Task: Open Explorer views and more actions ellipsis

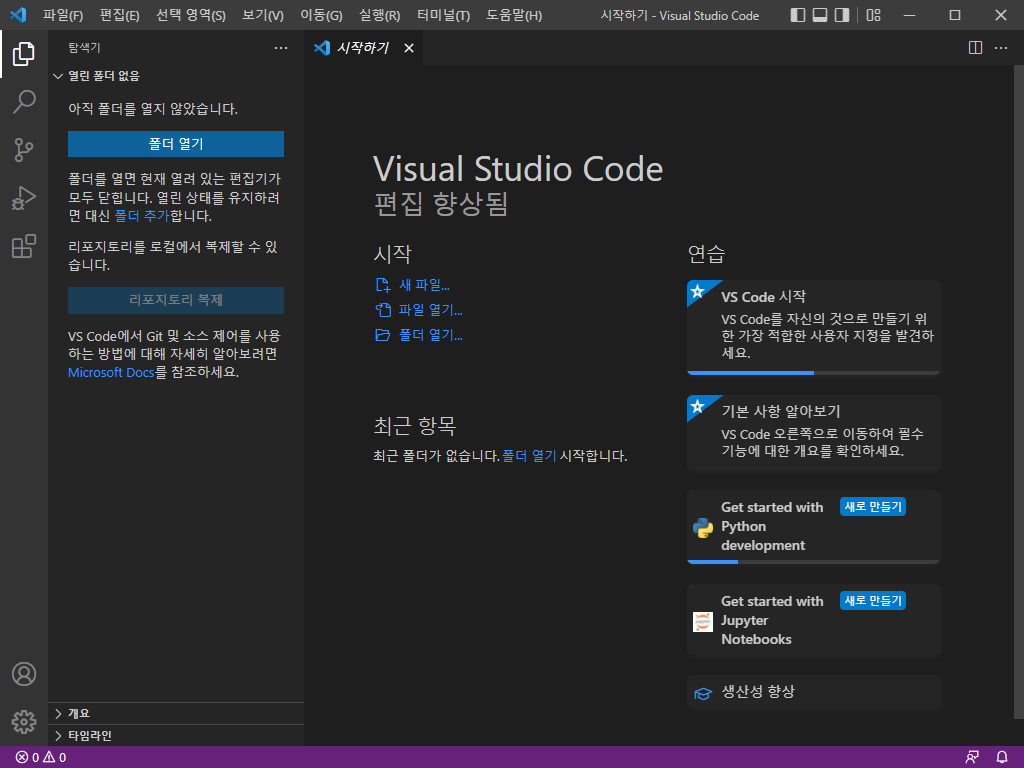Action: point(281,48)
